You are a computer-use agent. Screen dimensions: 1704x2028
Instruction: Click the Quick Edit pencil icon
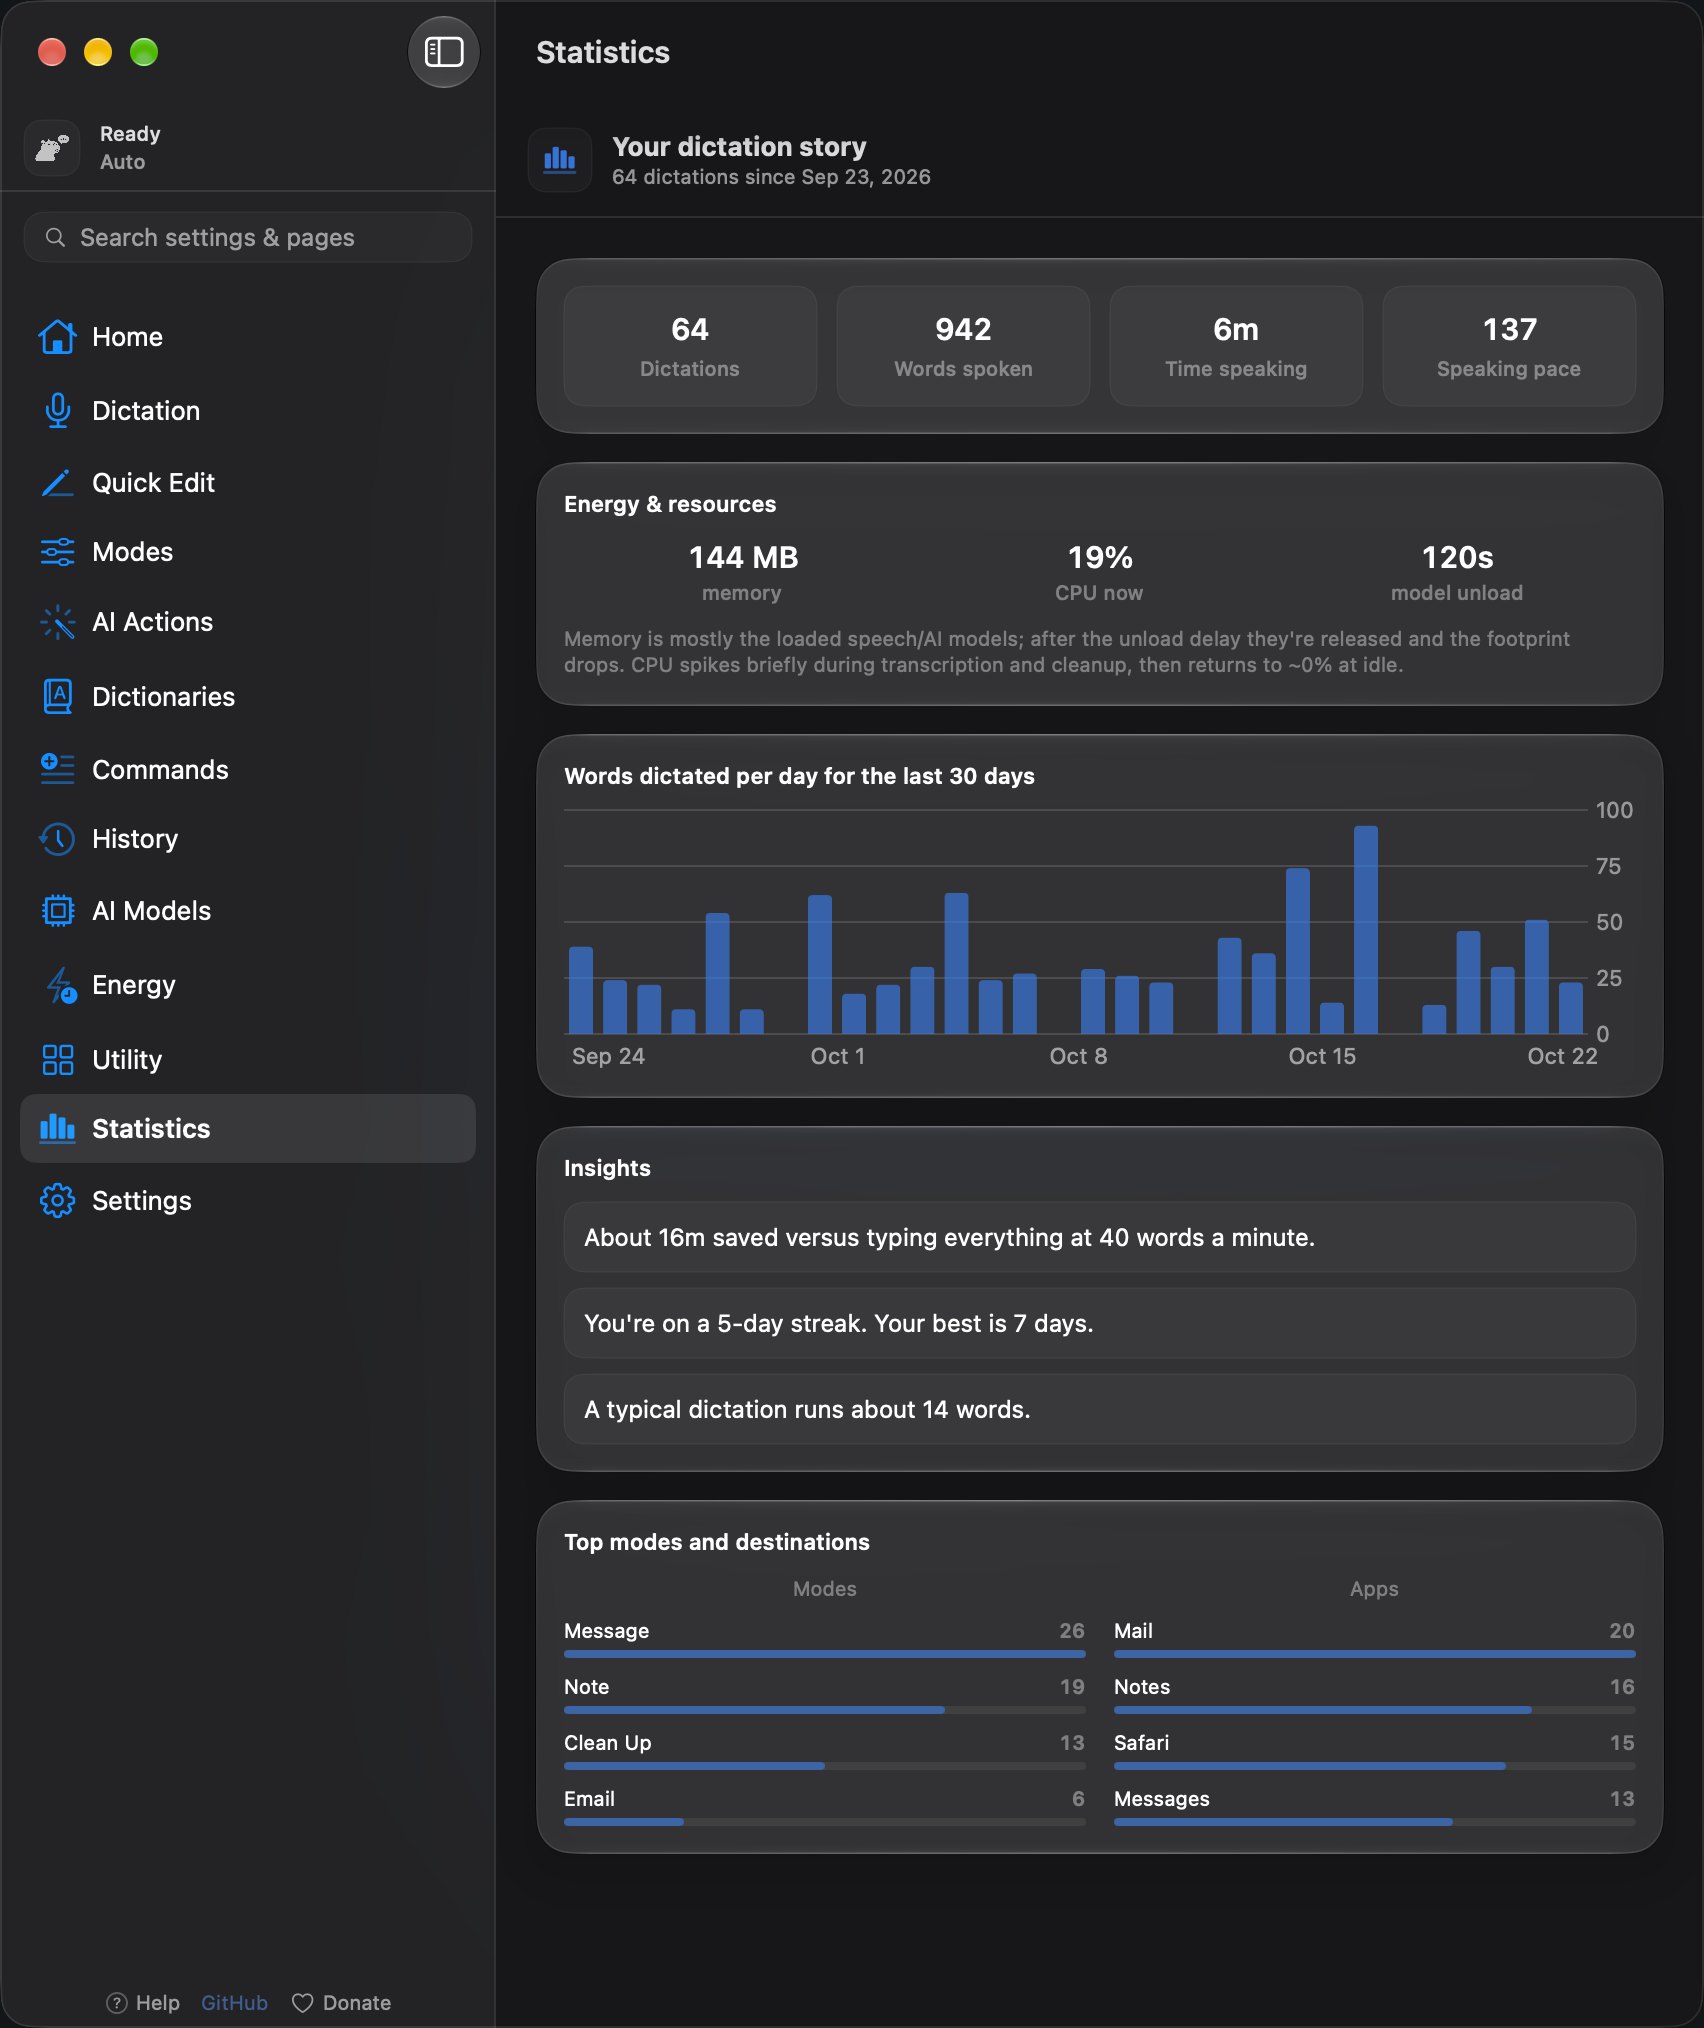point(57,483)
